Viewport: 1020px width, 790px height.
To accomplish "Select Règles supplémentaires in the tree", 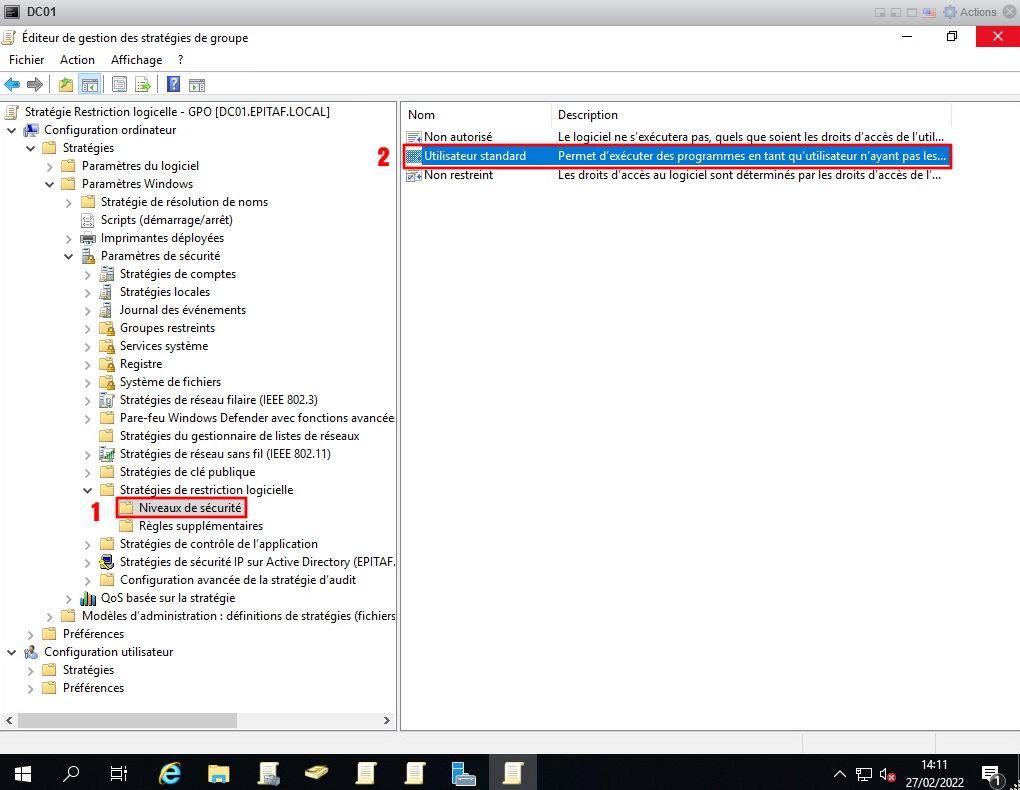I will [200, 526].
